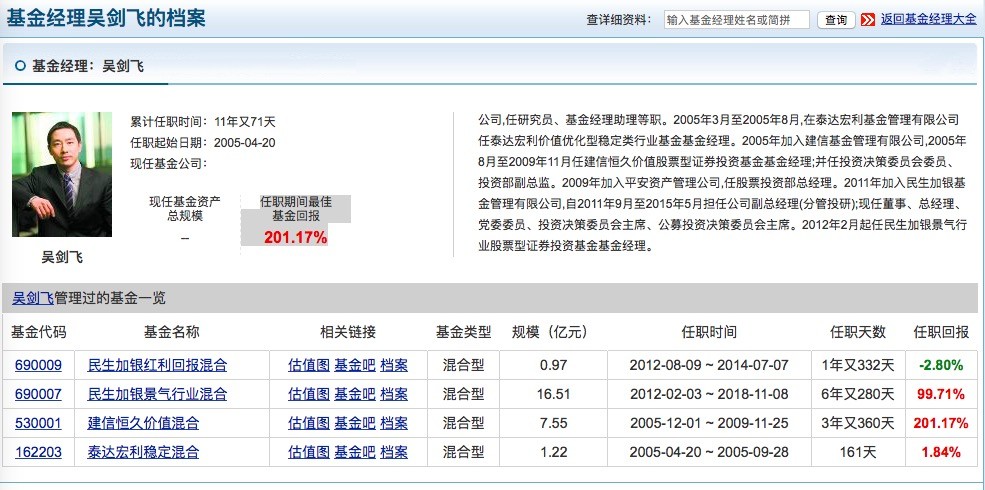Open 估值图 for 泰达宏利稳定混合
Image resolution: width=985 pixels, height=490 pixels.
click(x=309, y=452)
